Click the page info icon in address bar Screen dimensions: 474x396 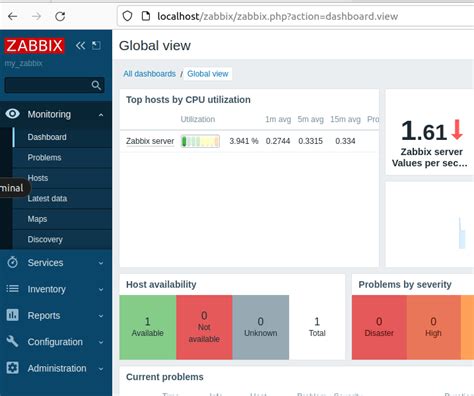pyautogui.click(x=146, y=16)
